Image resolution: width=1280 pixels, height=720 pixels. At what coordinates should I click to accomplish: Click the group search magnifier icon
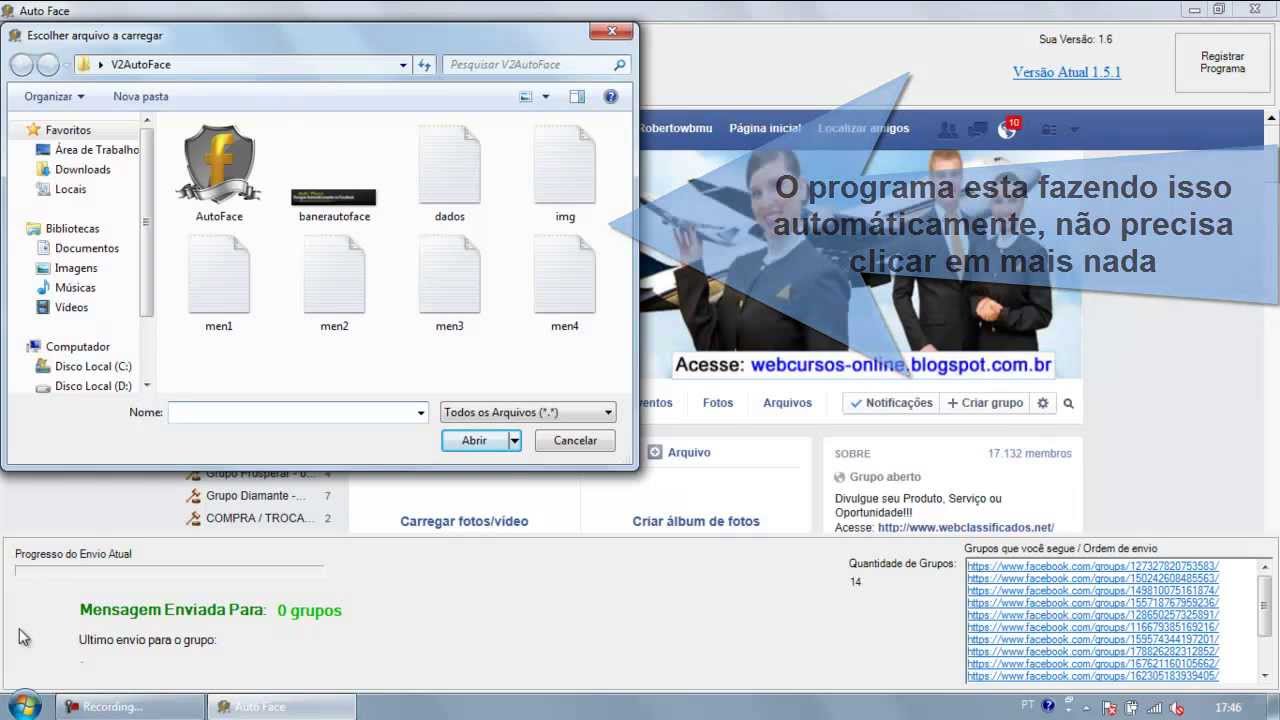click(x=1069, y=404)
